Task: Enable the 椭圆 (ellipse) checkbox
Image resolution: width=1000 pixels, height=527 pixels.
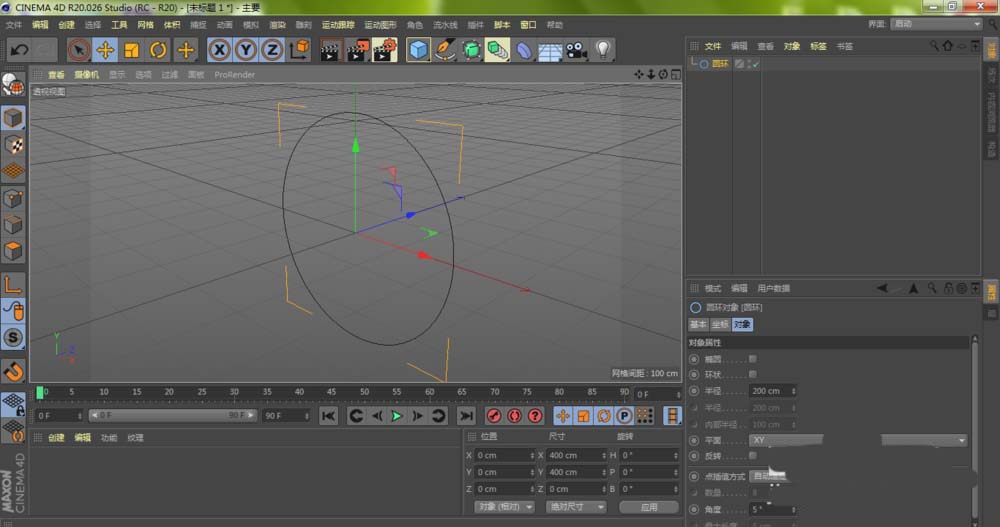Action: (753, 358)
